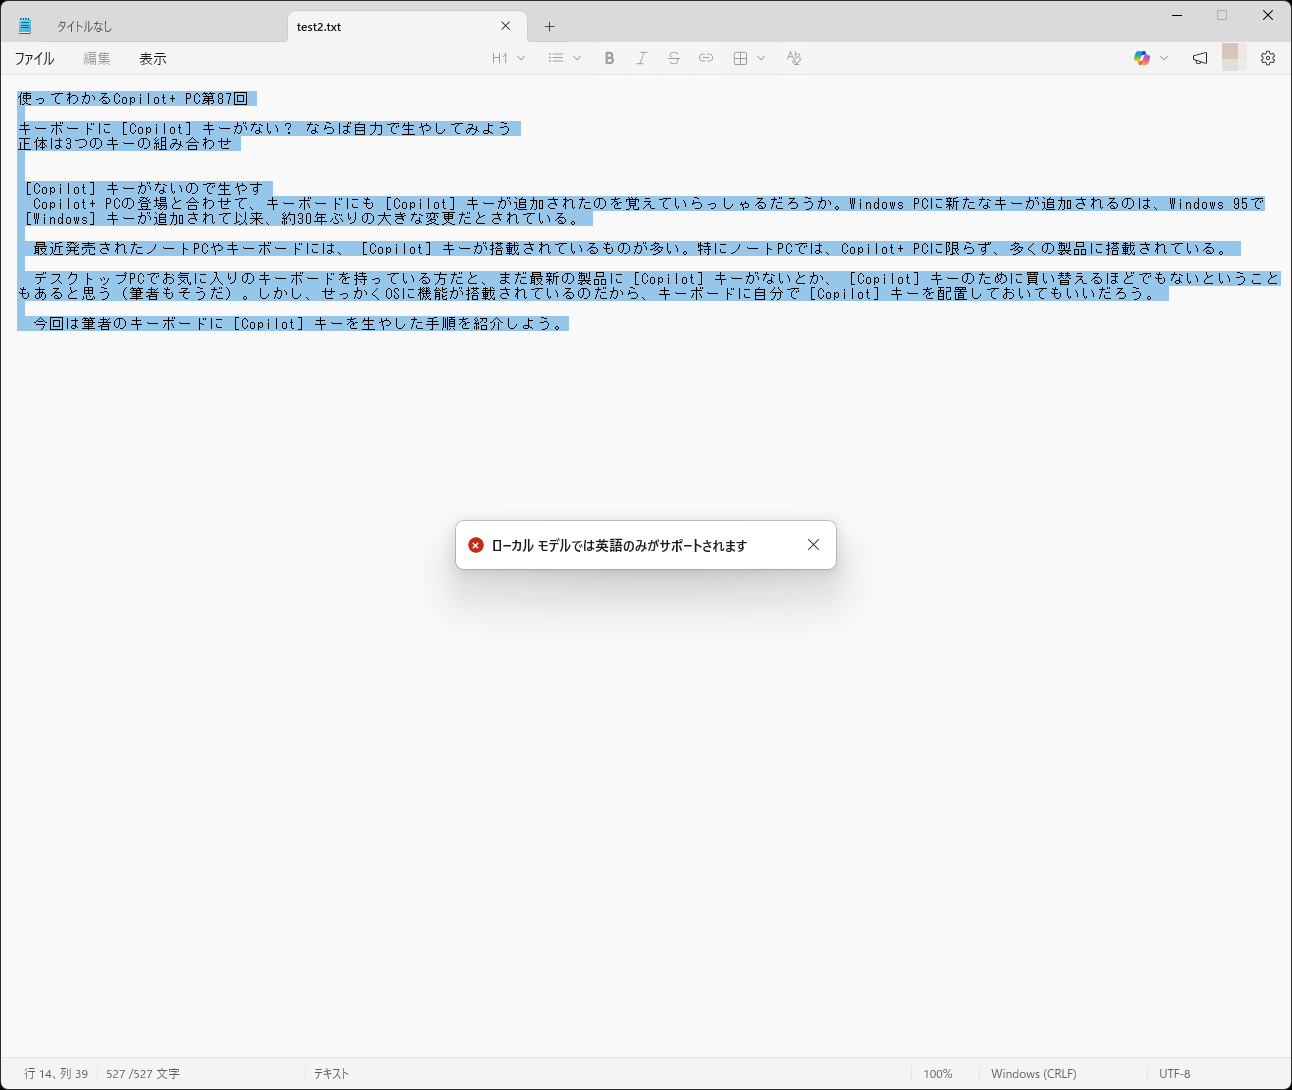
Task: Toggle italic formatting
Action: tap(642, 58)
